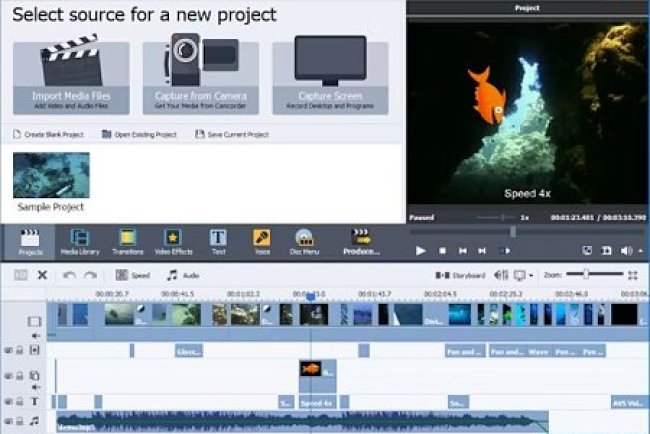Mute preview volume speaker icon
Image resolution: width=650 pixels, height=434 pixels.
point(626,250)
